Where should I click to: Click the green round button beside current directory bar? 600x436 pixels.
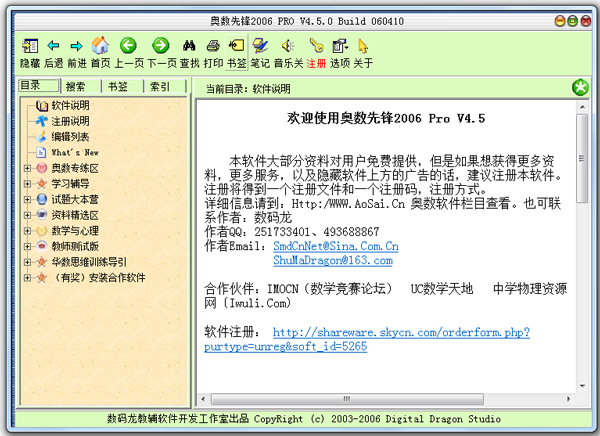(580, 87)
